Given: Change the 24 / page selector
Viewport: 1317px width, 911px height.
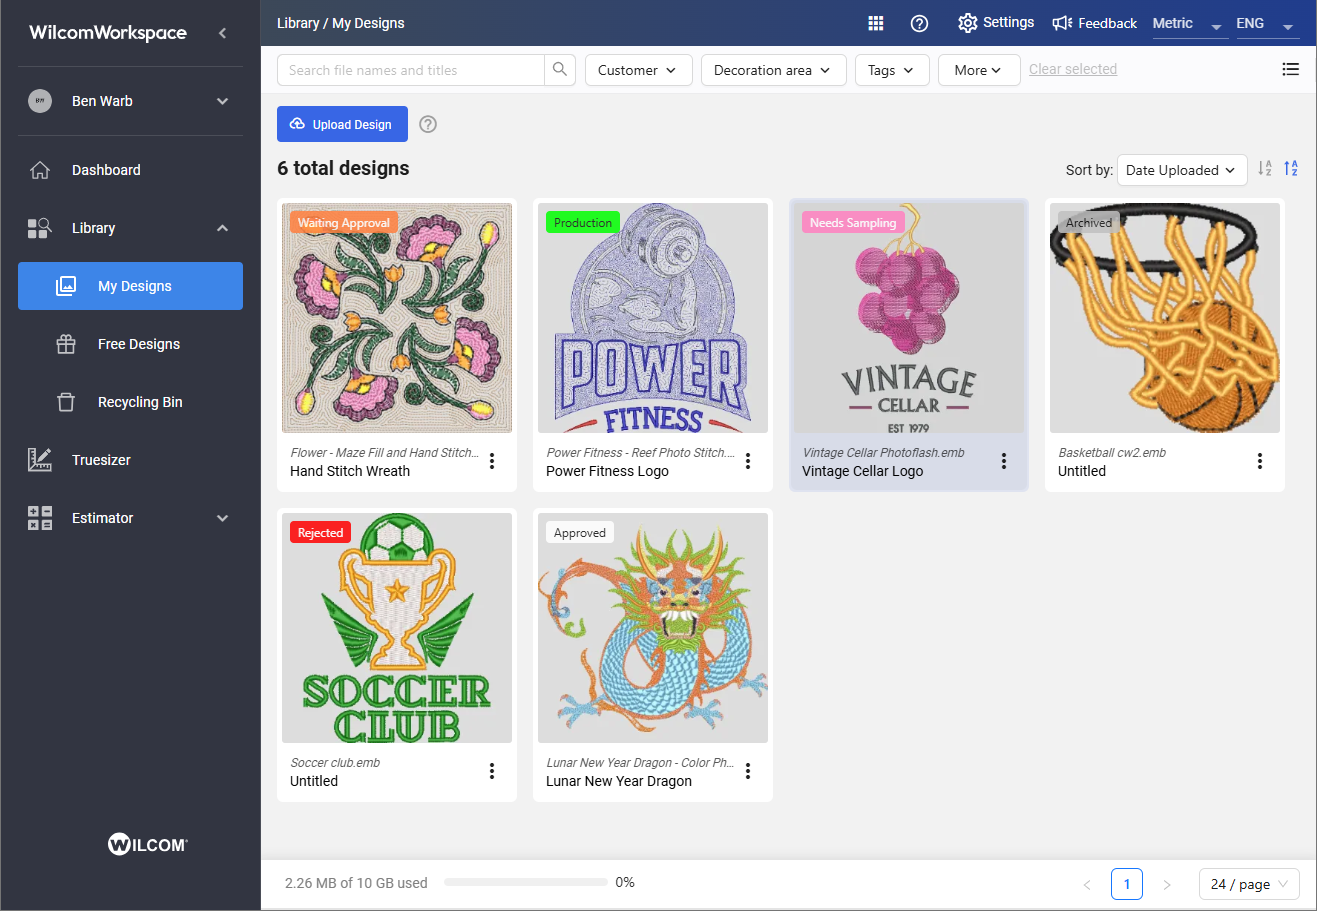Looking at the screenshot, I should click(x=1249, y=884).
